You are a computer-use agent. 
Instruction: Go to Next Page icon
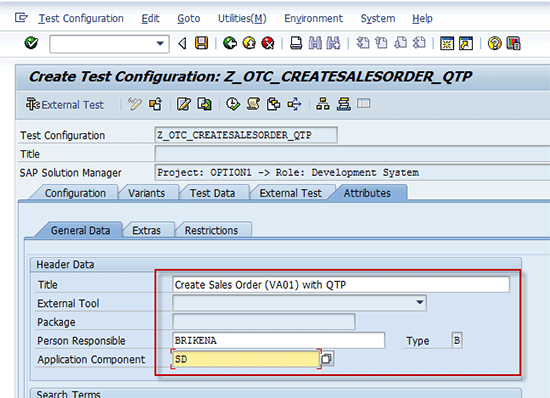click(x=400, y=43)
